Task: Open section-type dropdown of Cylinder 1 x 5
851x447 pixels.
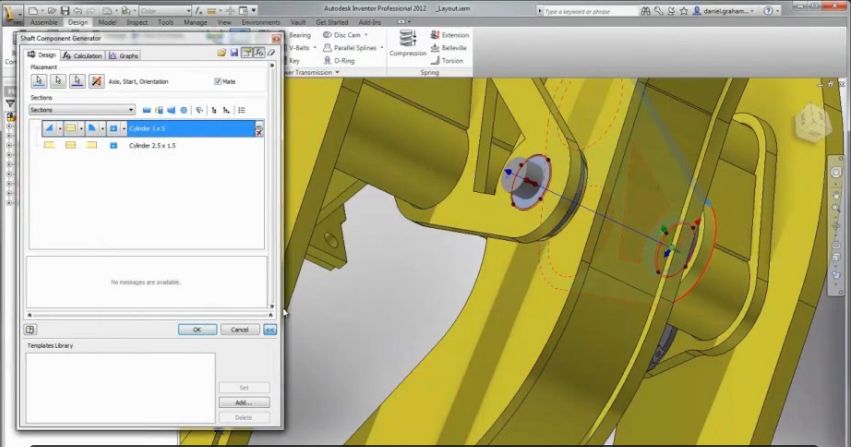Action: tap(81, 129)
